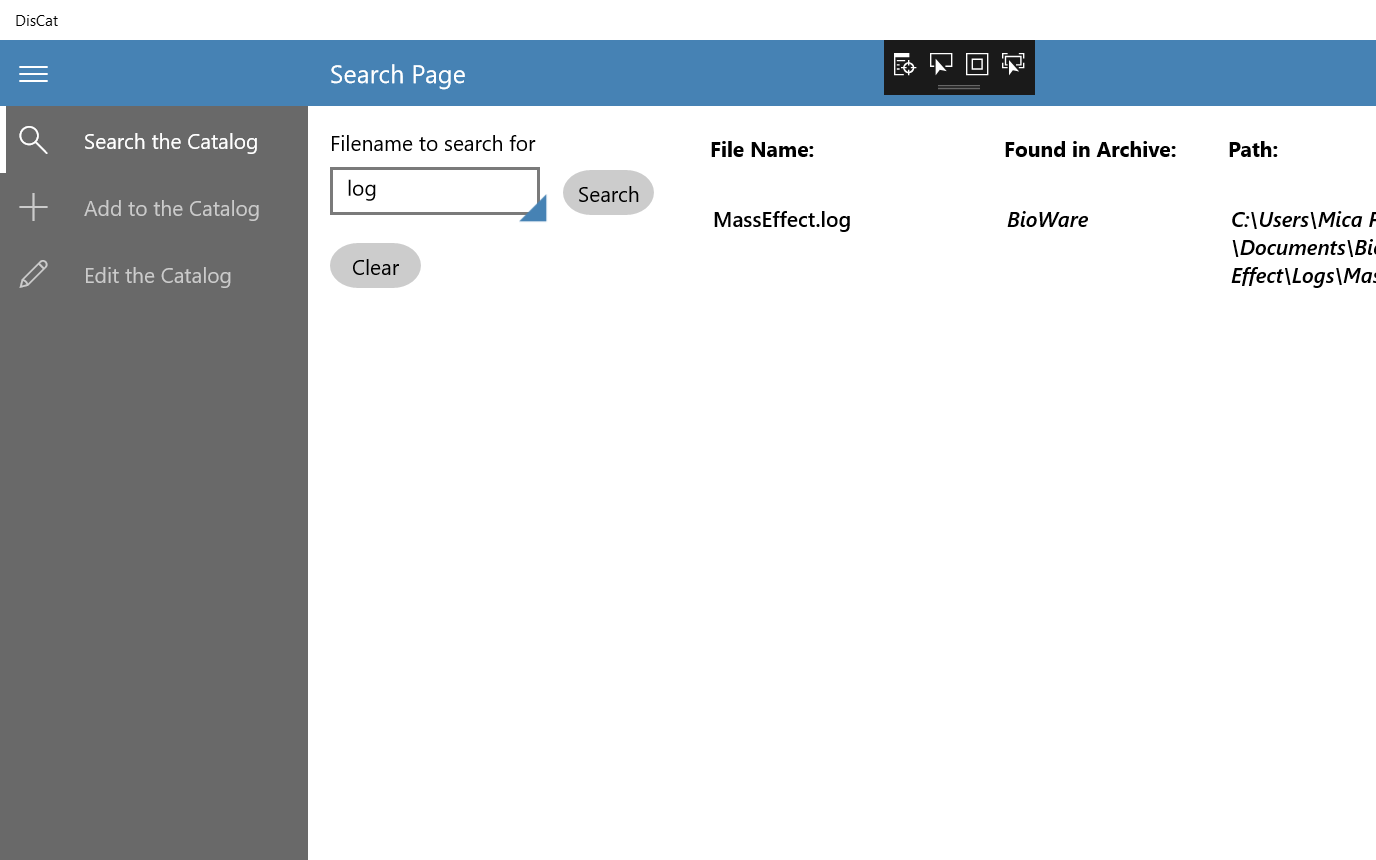Click the BioWare archive result

coord(1047,219)
